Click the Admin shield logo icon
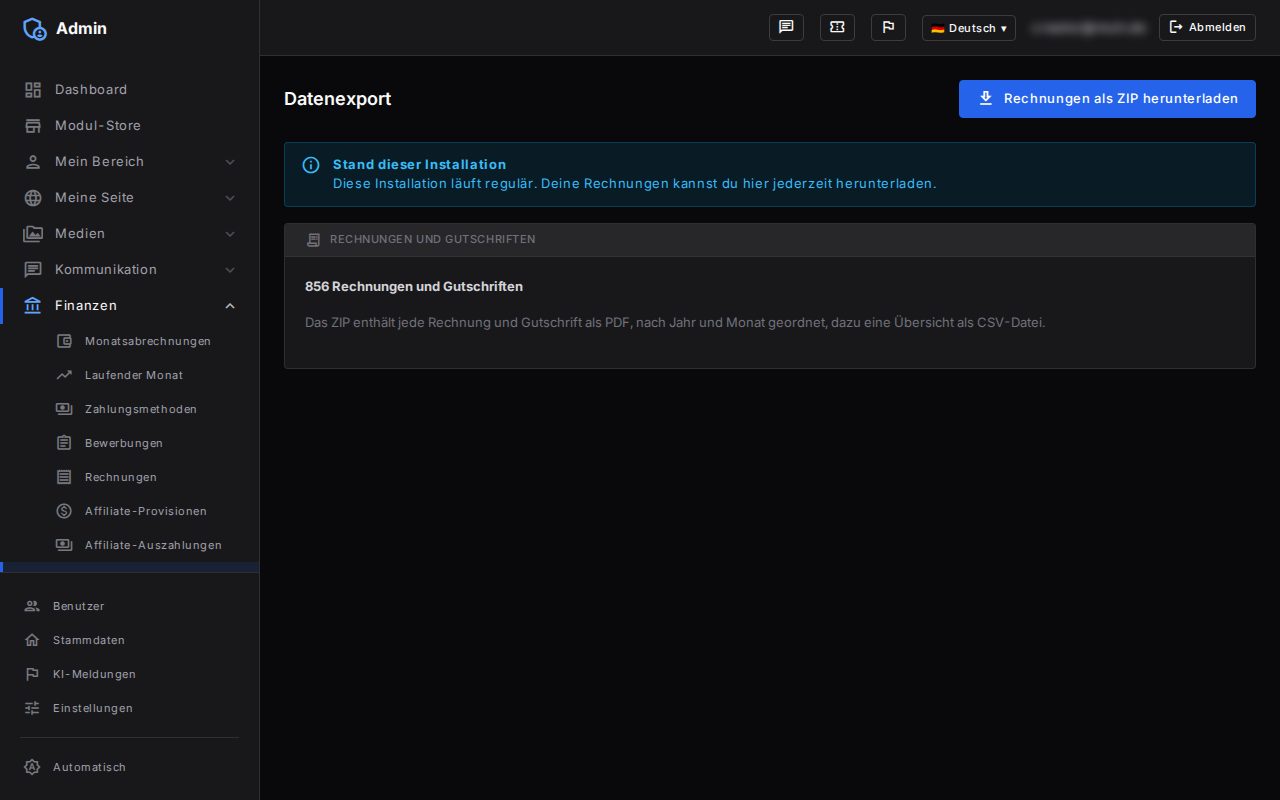This screenshot has height=800, width=1280. [x=34, y=28]
